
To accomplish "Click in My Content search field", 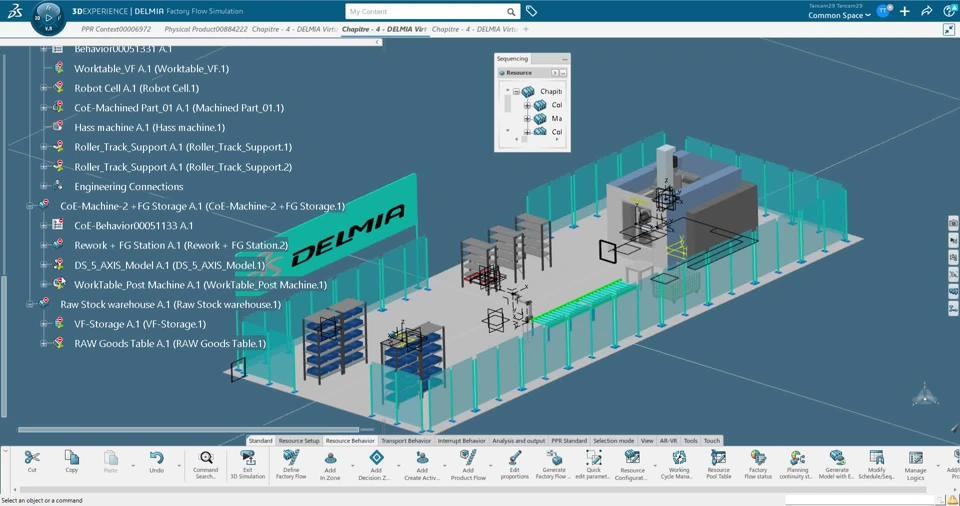I will [x=426, y=12].
